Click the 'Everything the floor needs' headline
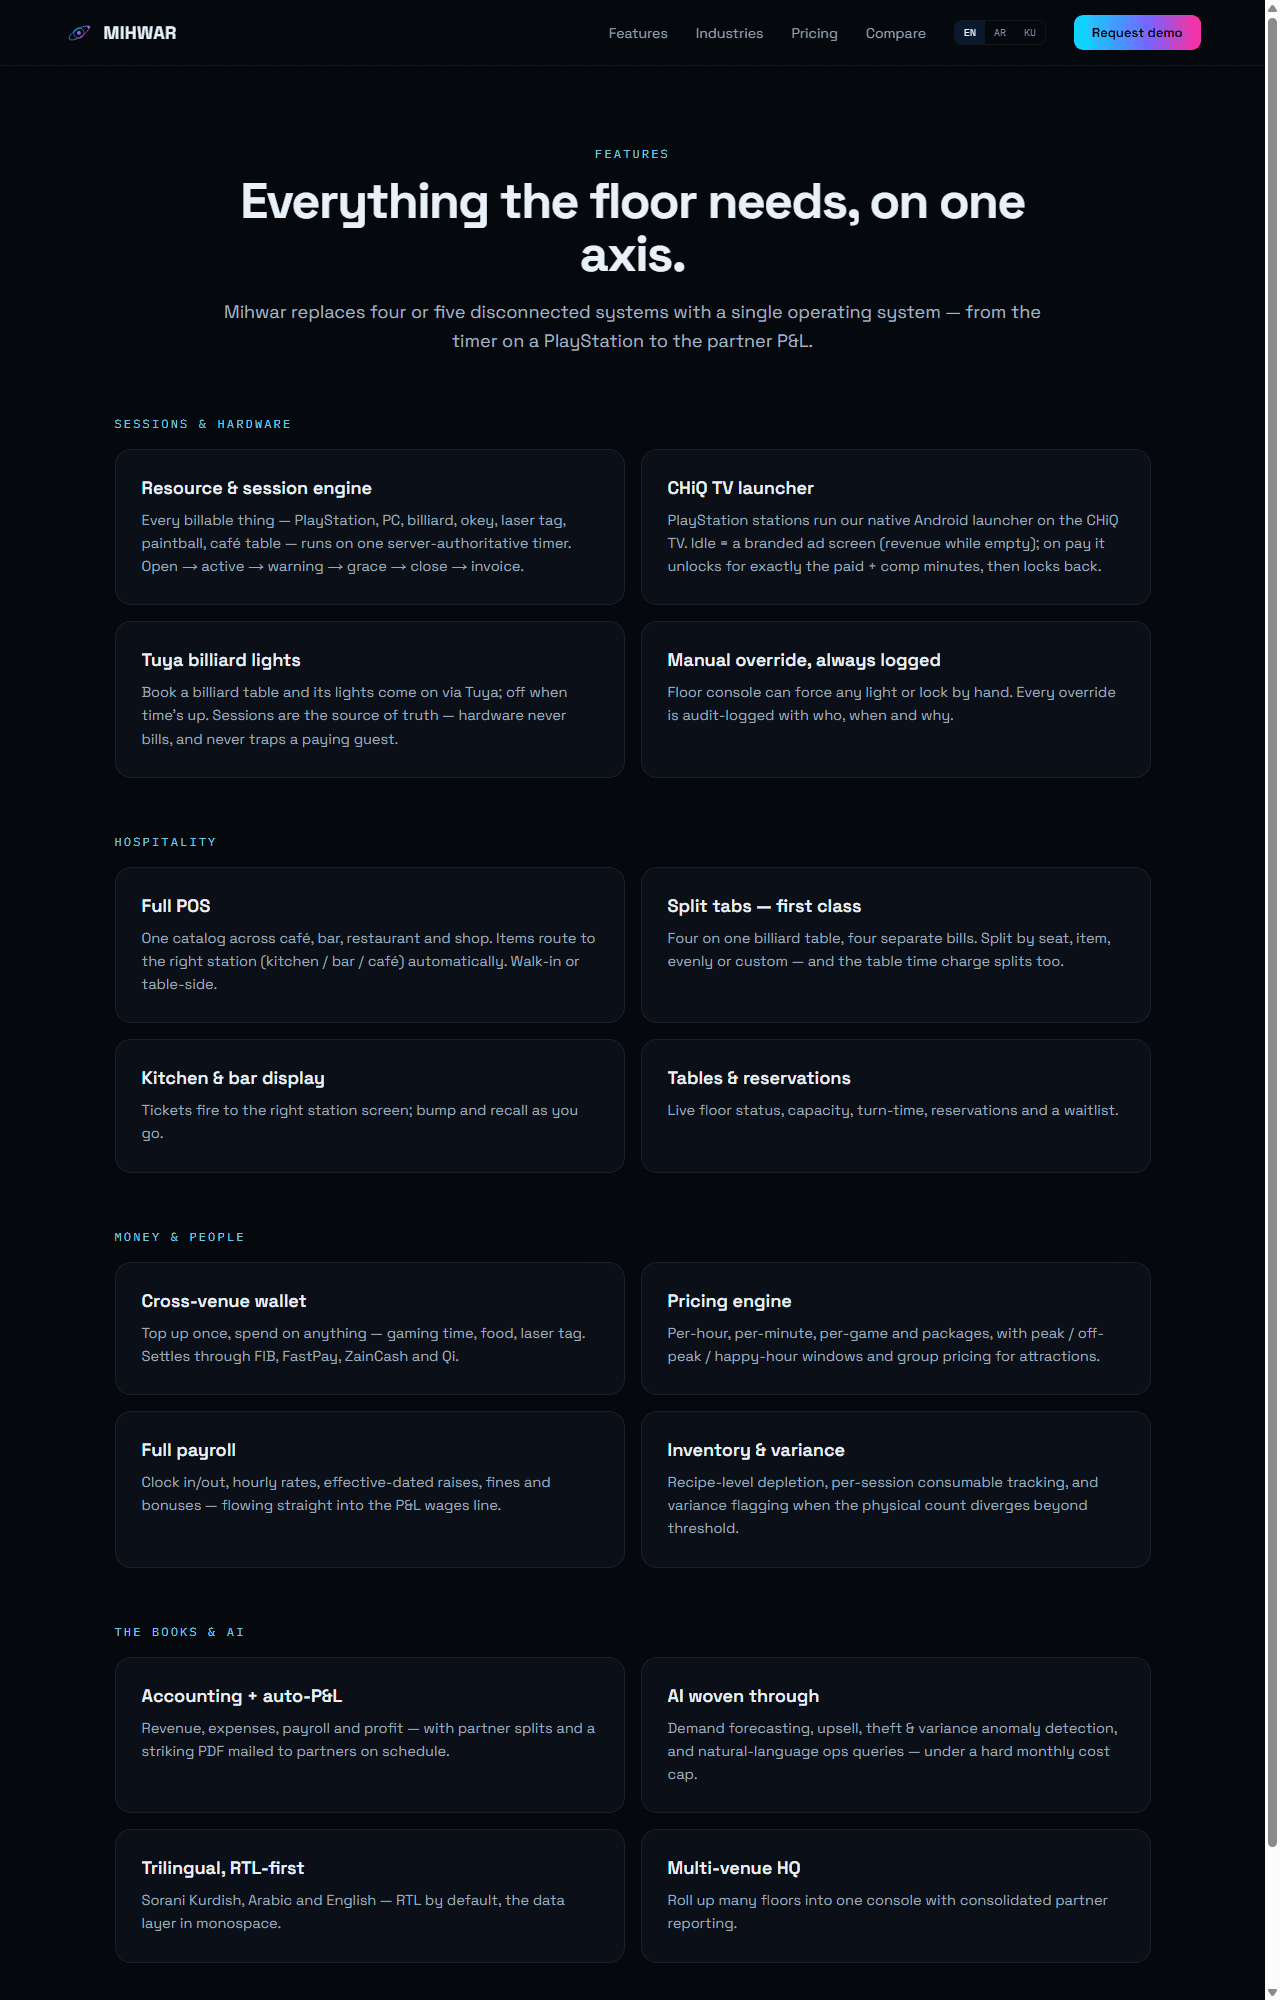 pyautogui.click(x=633, y=228)
